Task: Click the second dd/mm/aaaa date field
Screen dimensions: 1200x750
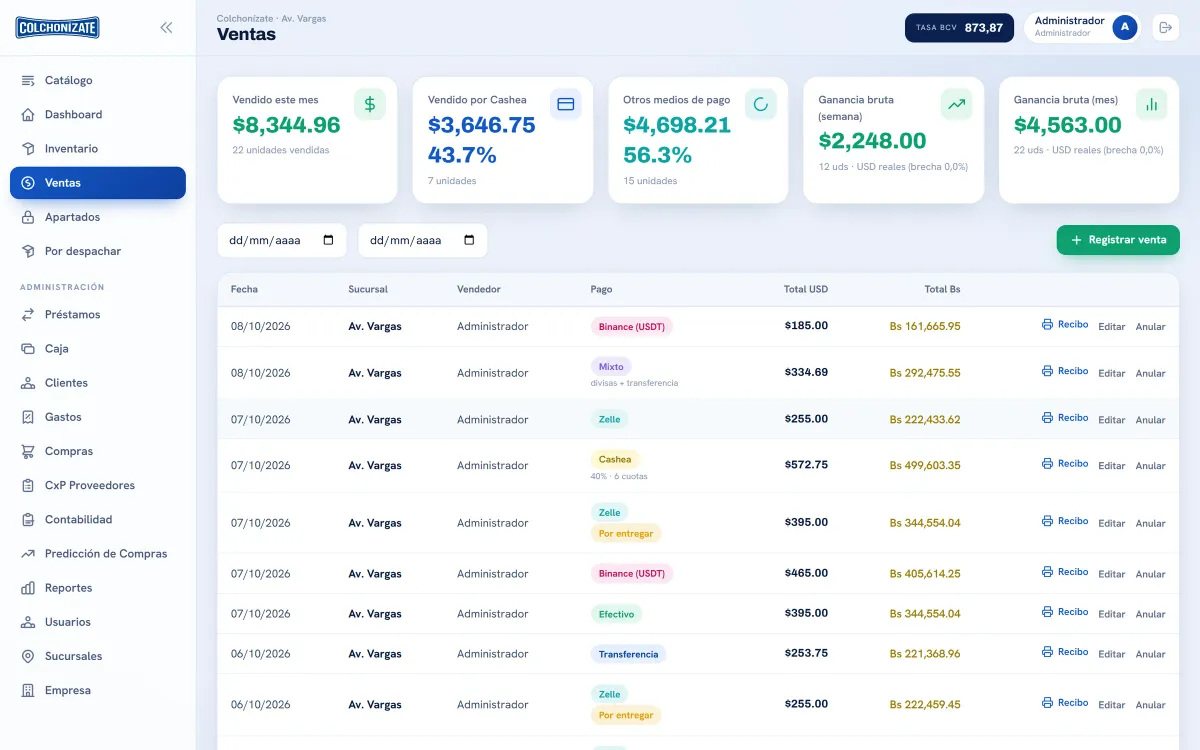Action: (423, 240)
